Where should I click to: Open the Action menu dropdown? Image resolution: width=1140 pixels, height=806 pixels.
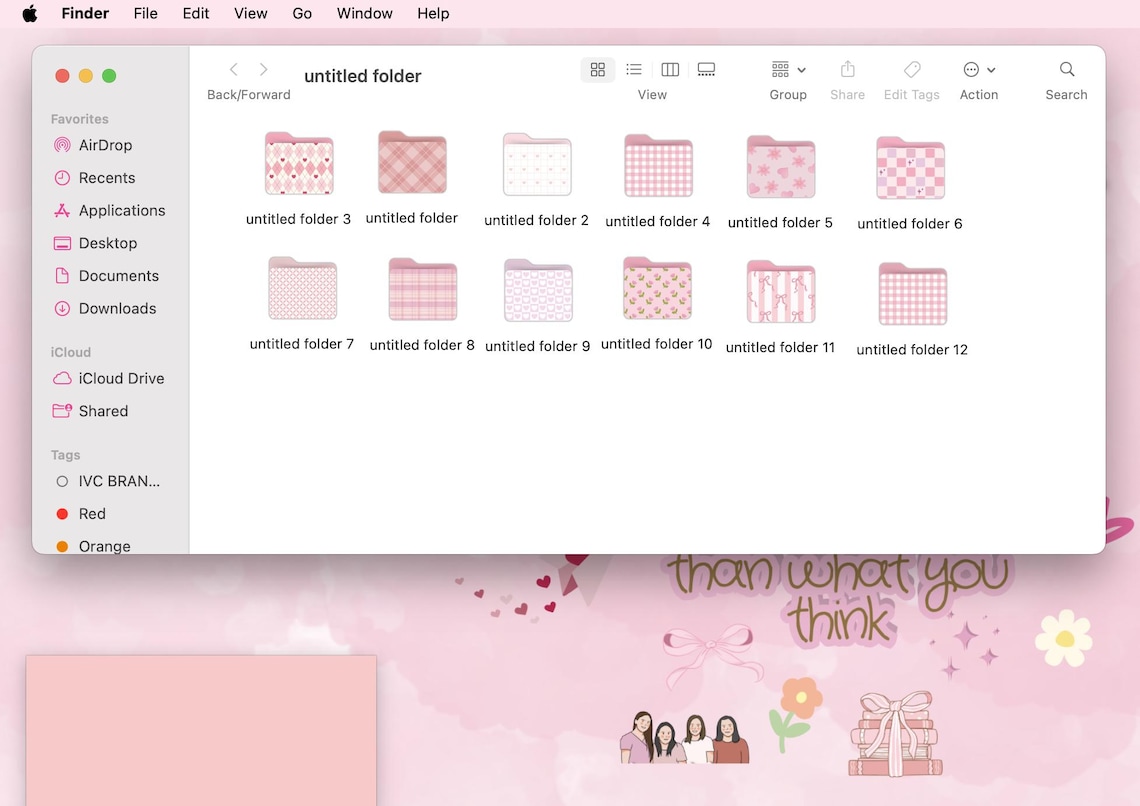point(978,70)
